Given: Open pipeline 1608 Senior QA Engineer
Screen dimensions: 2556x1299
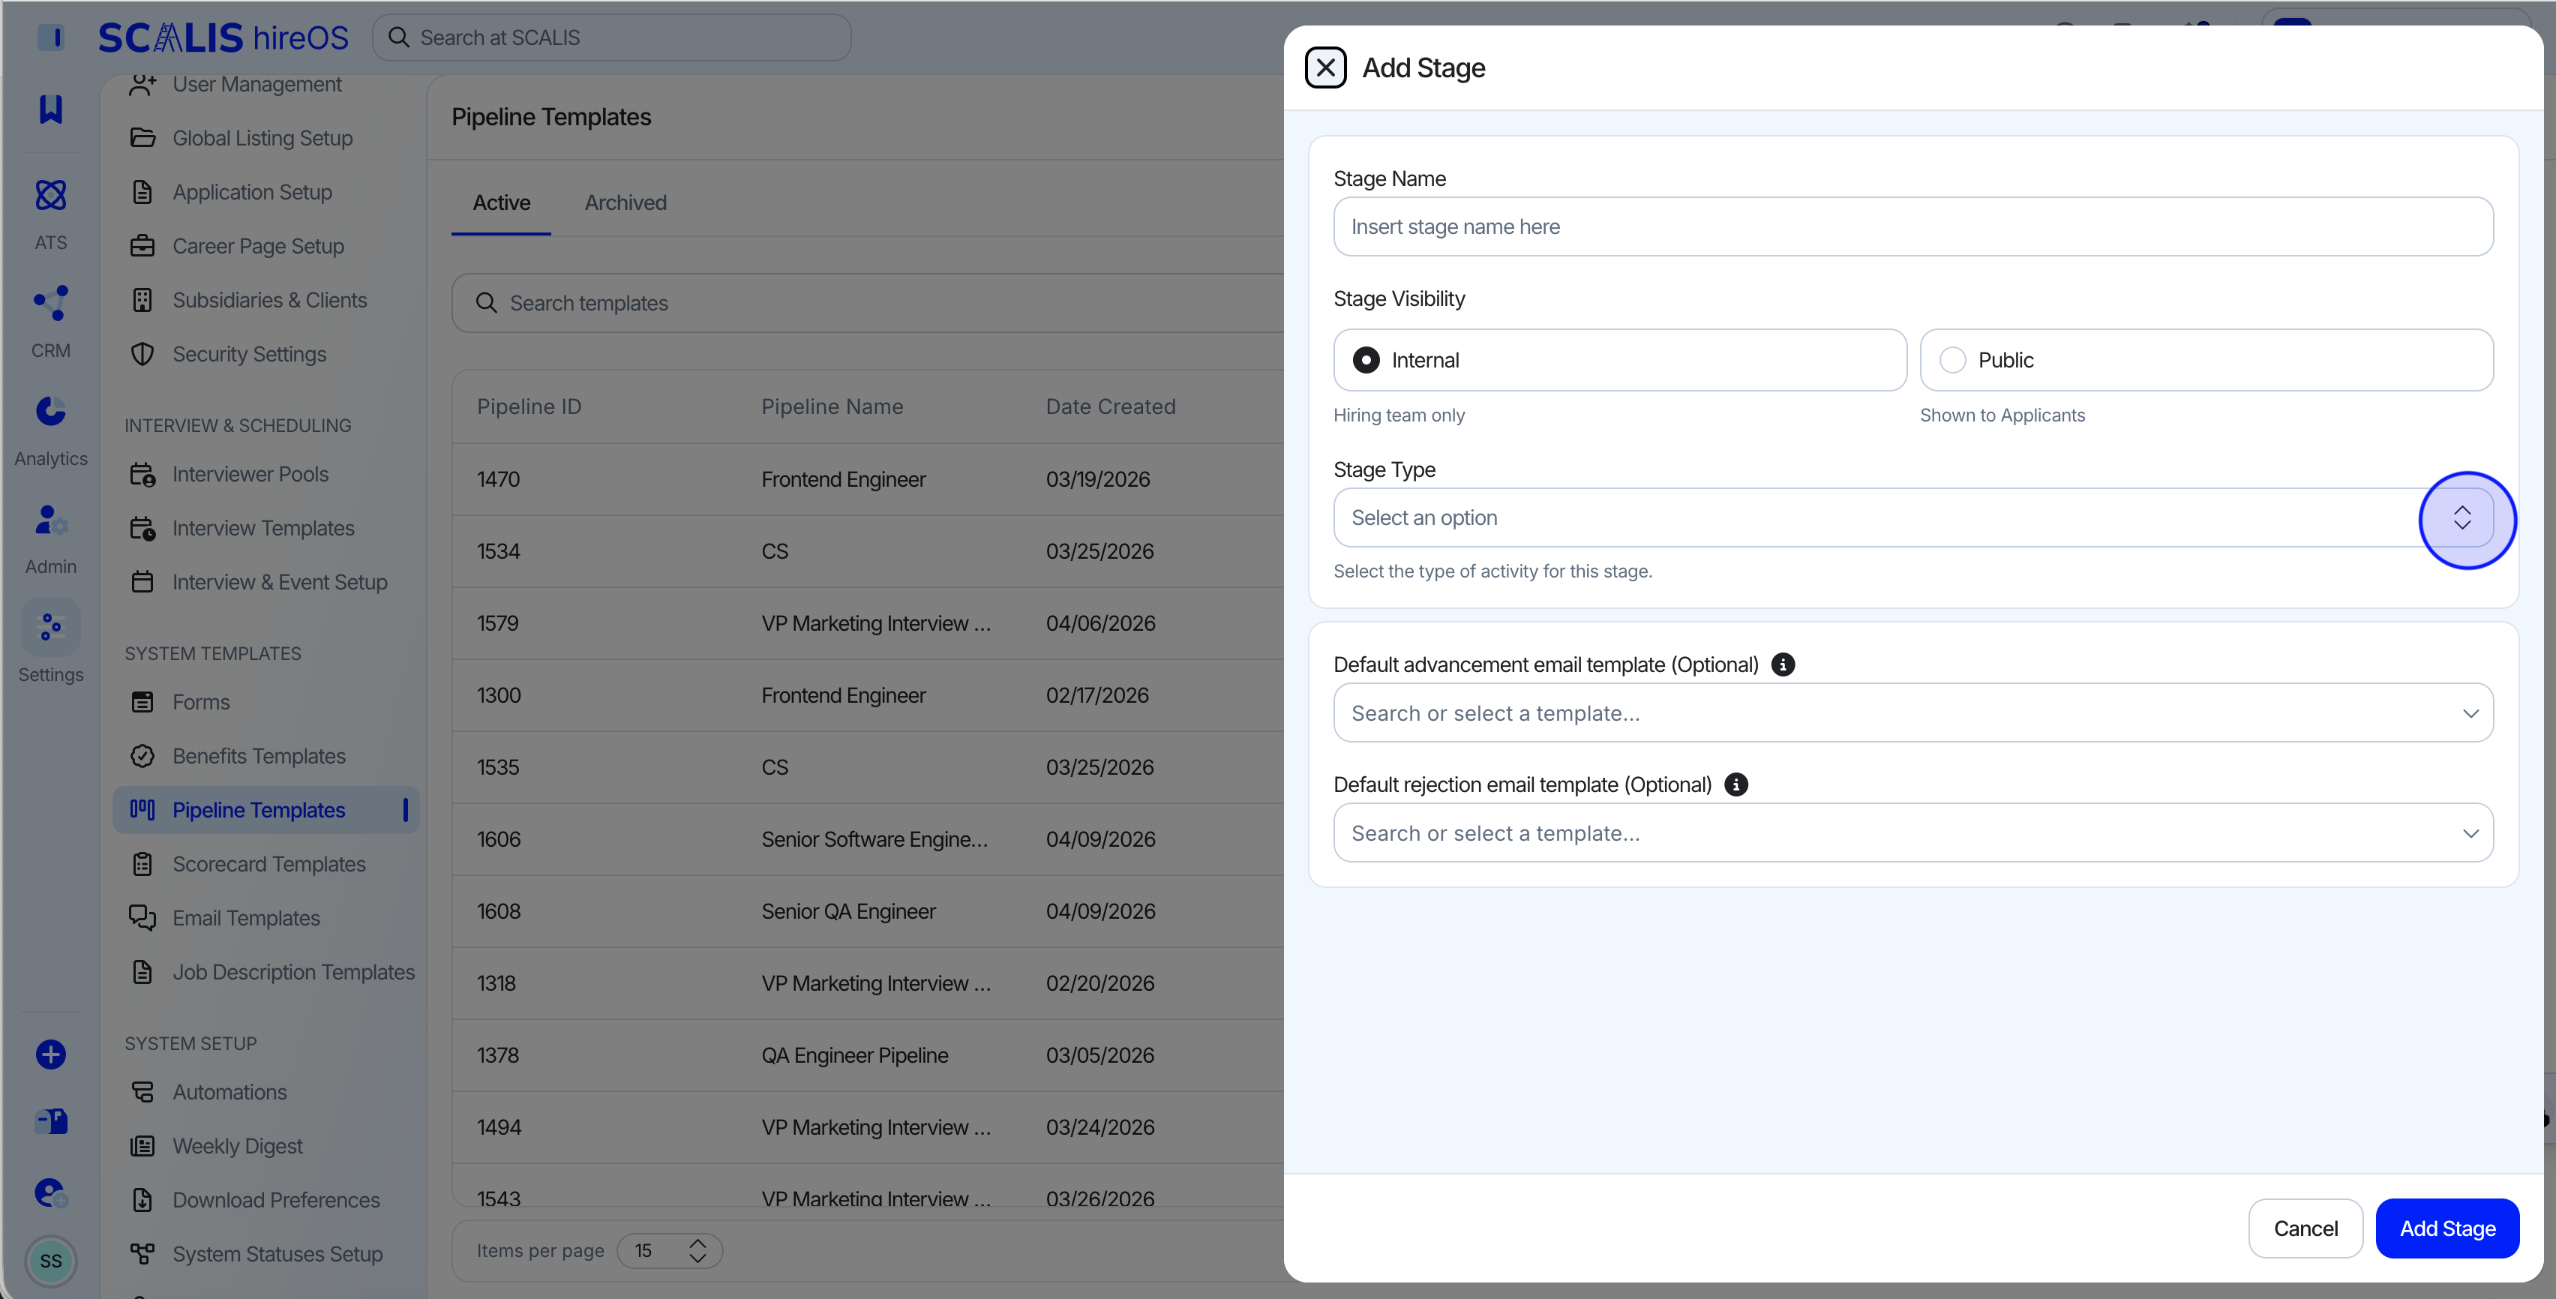Looking at the screenshot, I should (867, 911).
